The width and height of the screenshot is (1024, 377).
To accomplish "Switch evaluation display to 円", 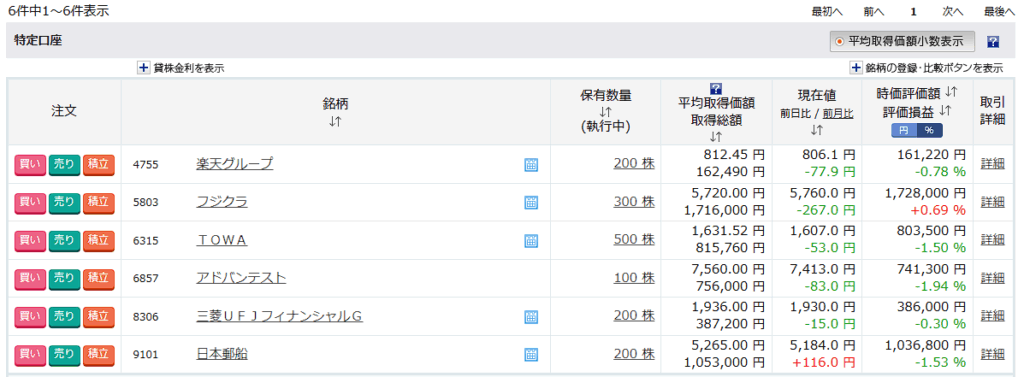I will coord(904,130).
